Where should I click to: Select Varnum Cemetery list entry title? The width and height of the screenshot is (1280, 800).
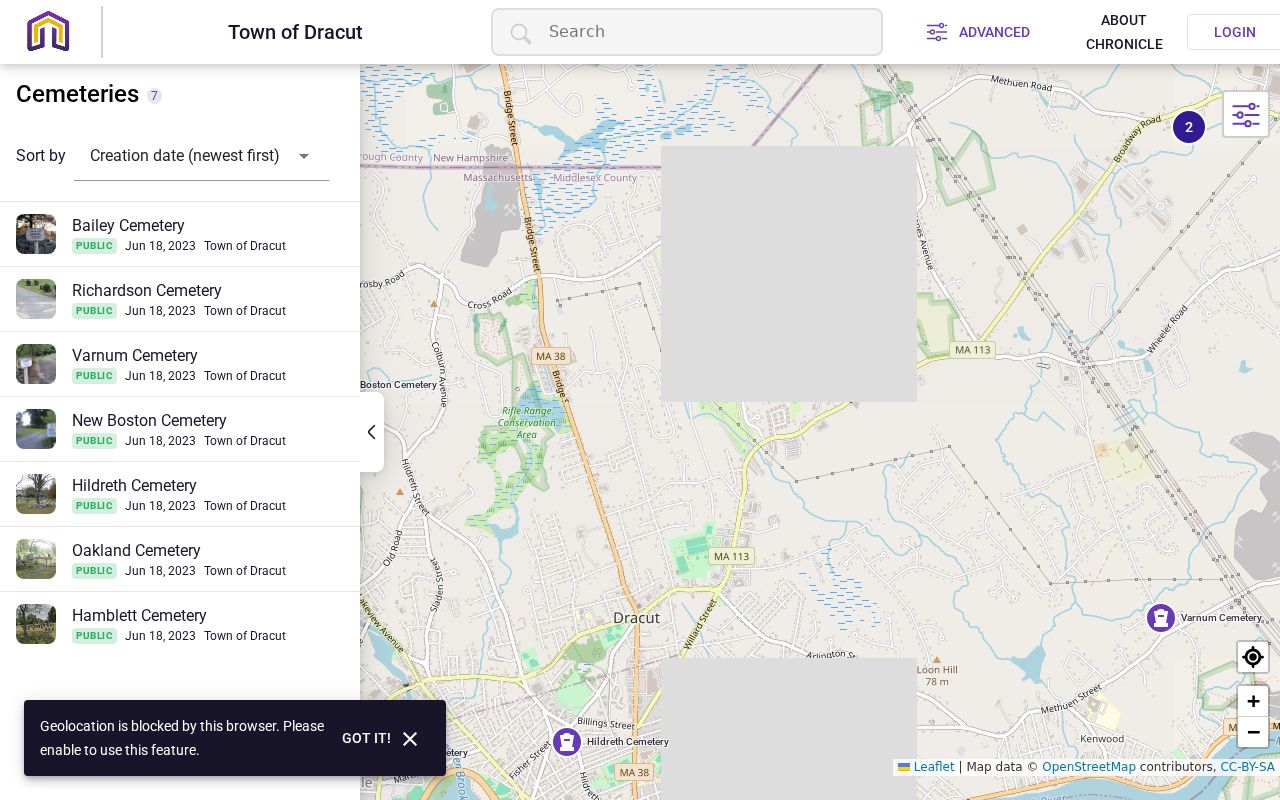(x=135, y=356)
